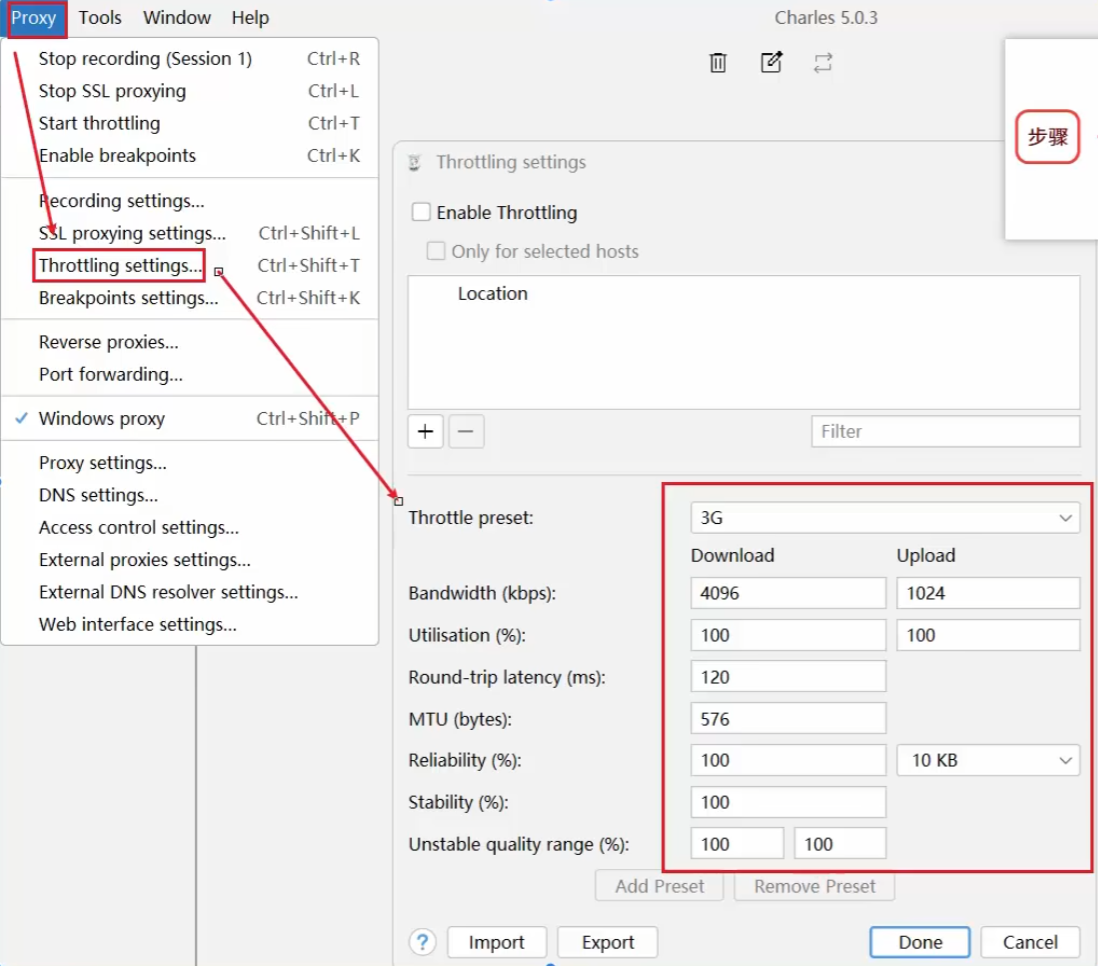This screenshot has height=966, width=1098.
Task: Click the trash can clear session icon
Action: (717, 63)
